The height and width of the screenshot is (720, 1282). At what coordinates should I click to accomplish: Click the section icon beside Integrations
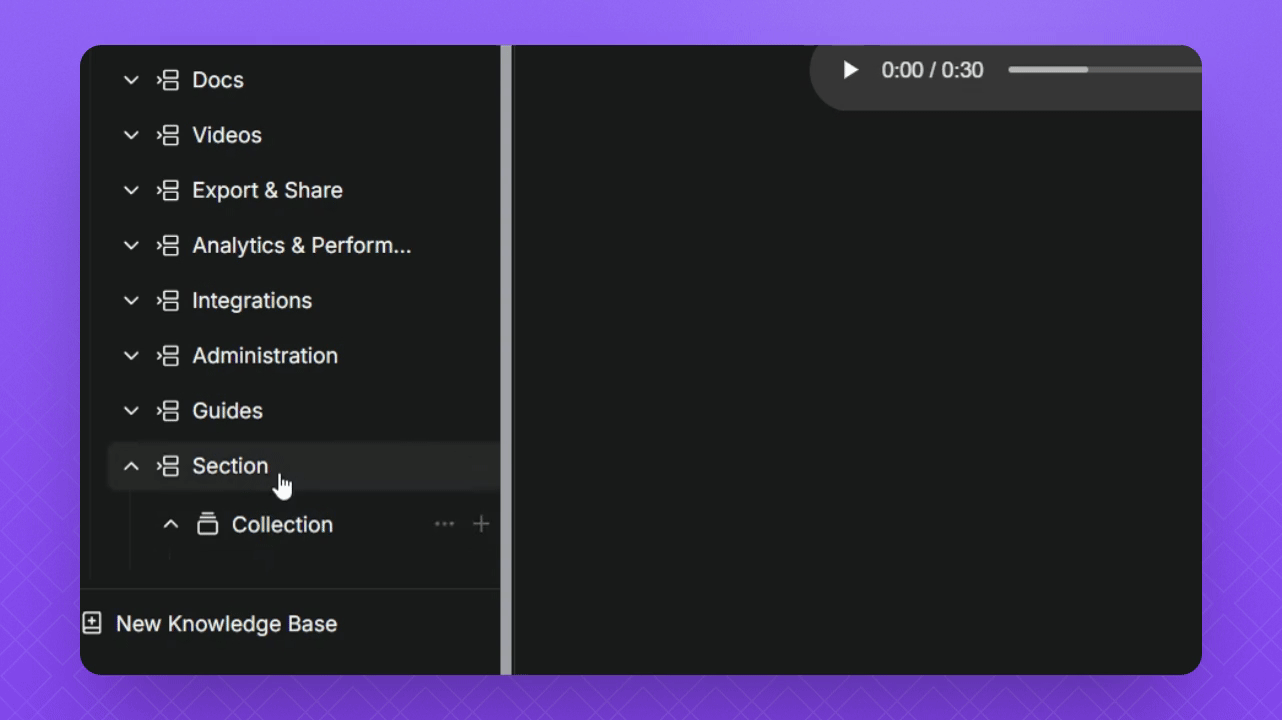click(x=168, y=300)
